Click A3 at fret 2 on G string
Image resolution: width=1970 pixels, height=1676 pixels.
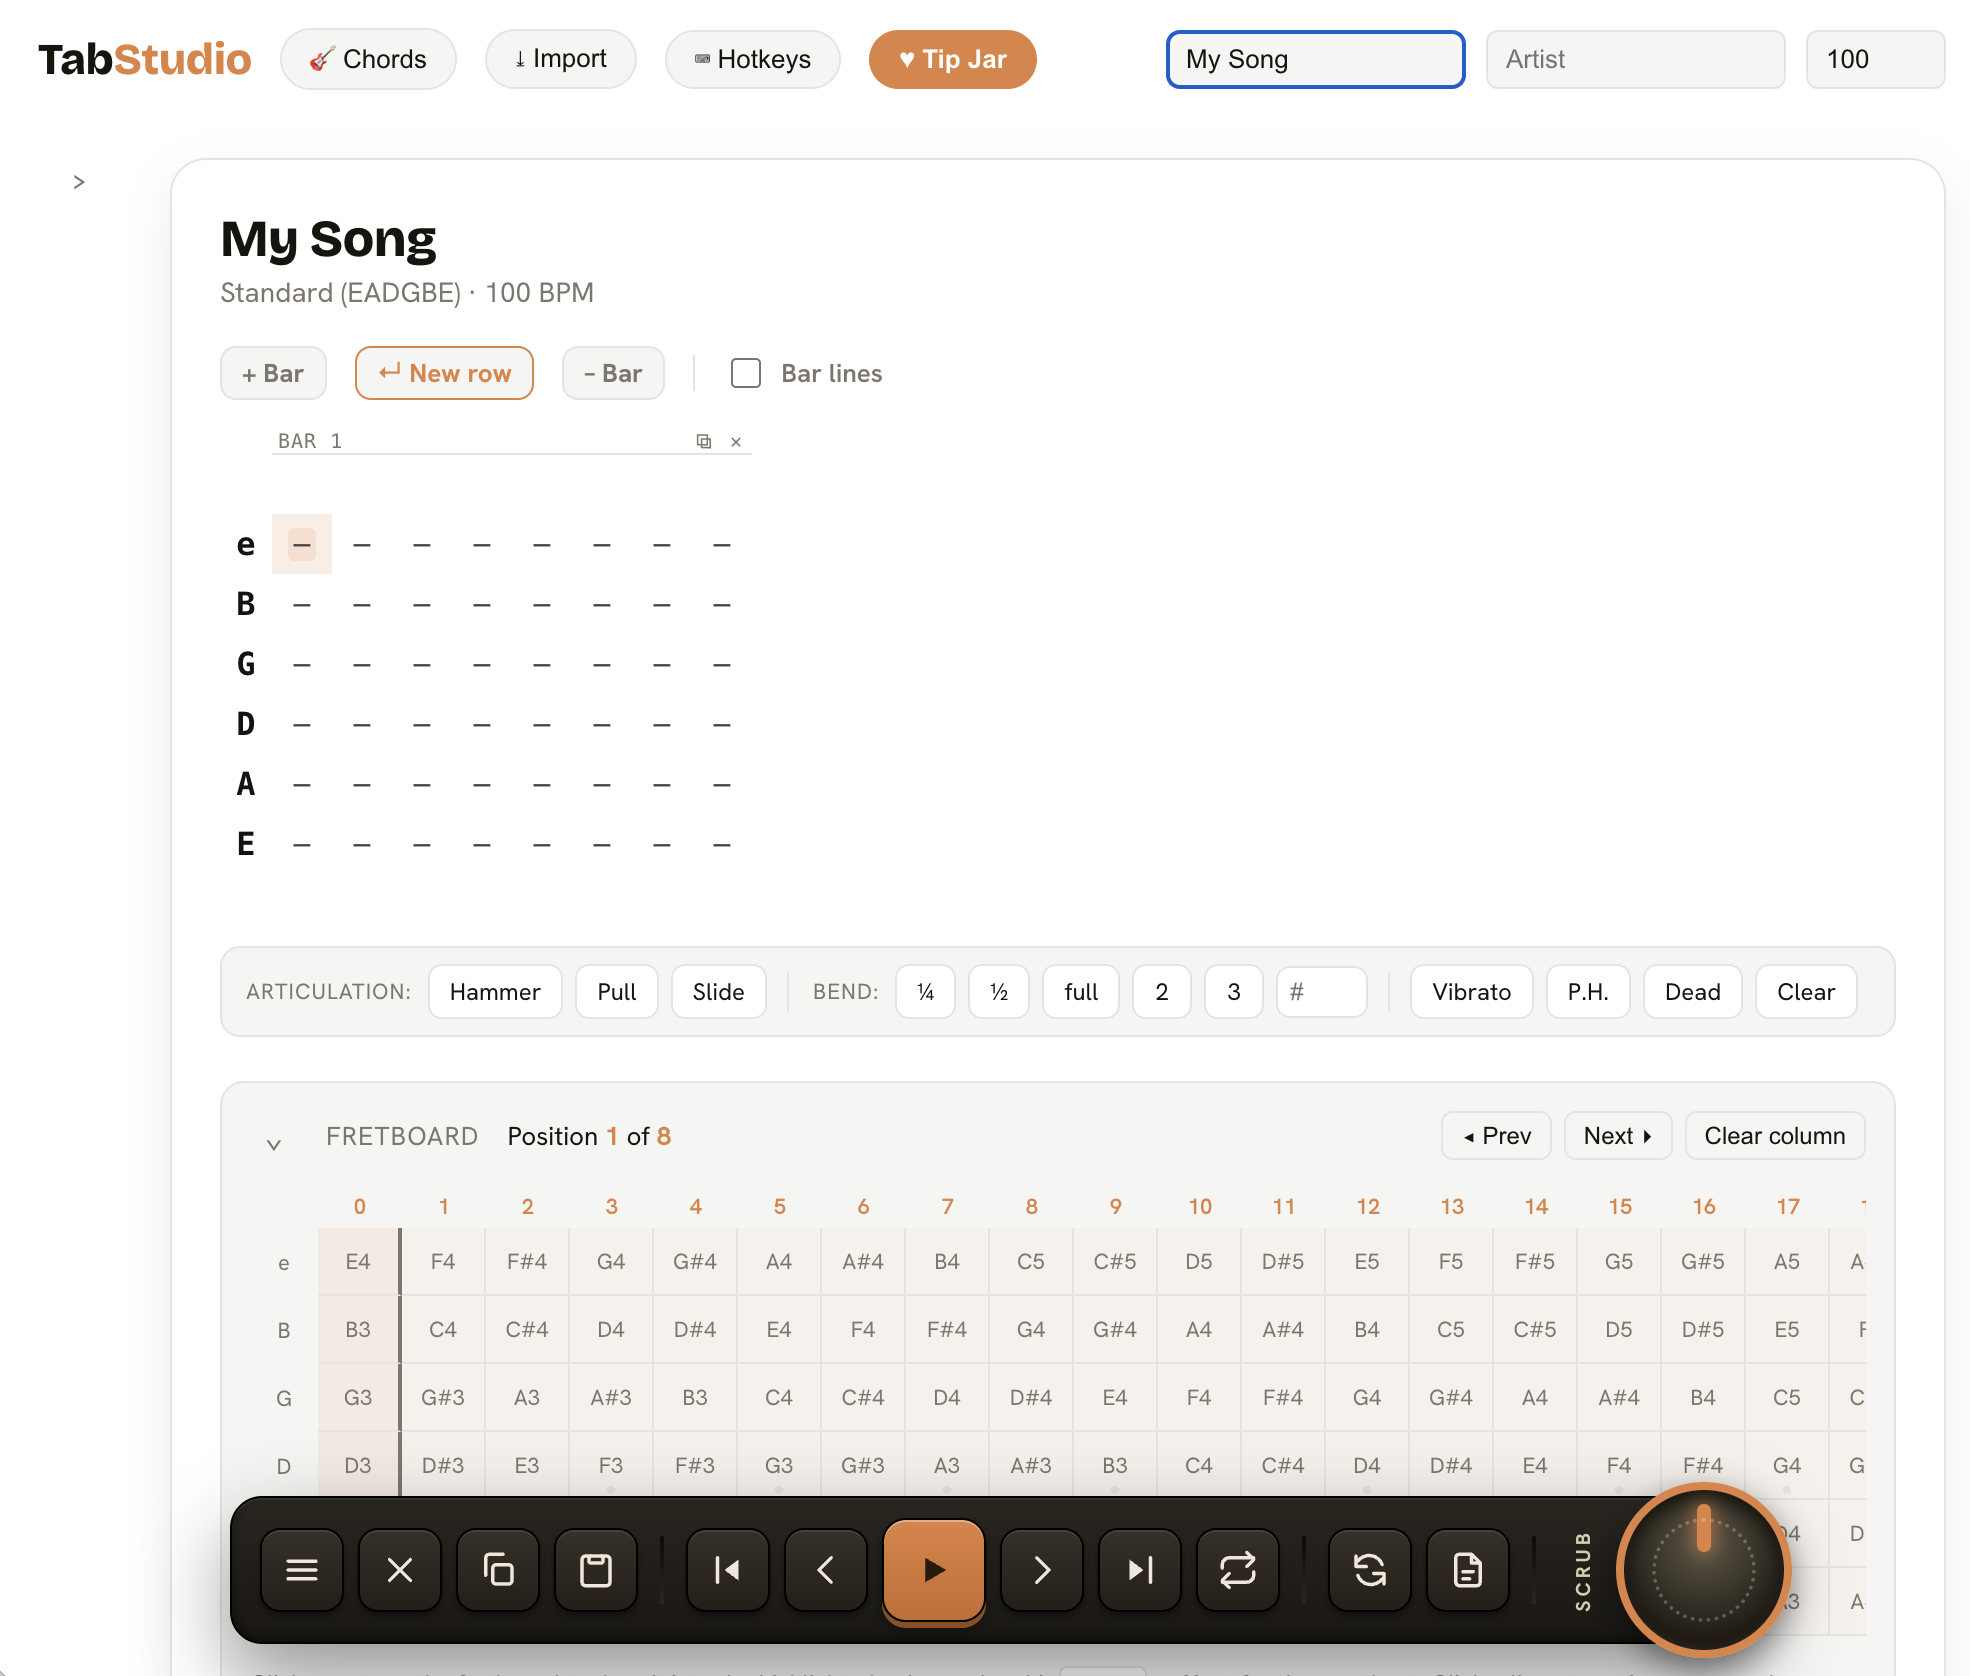pyautogui.click(x=527, y=1397)
